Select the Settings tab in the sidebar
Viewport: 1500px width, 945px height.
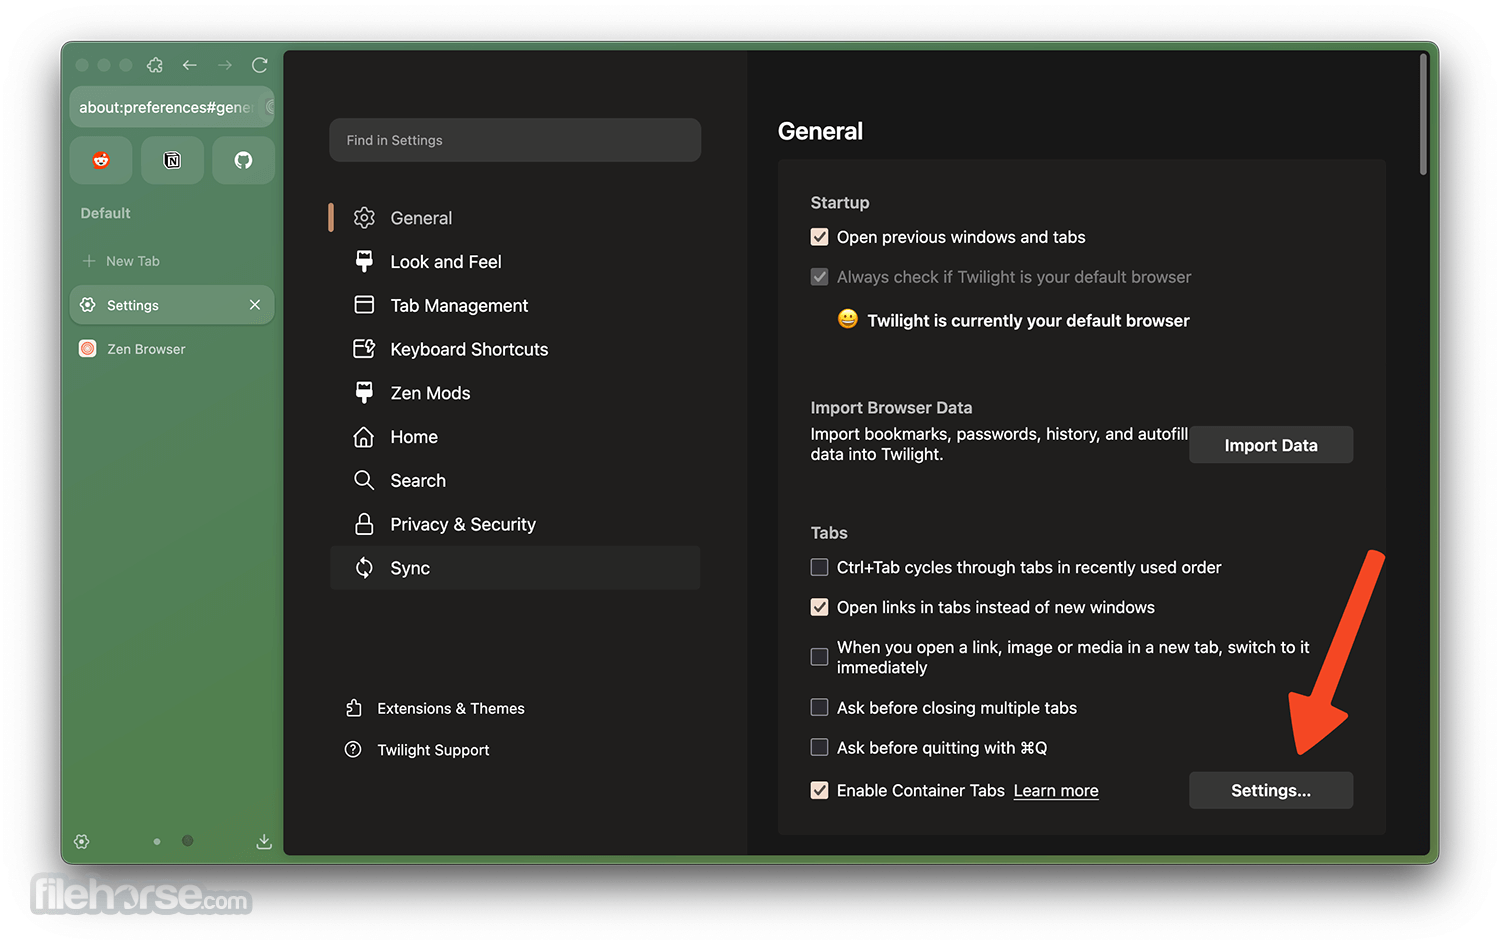coord(172,305)
